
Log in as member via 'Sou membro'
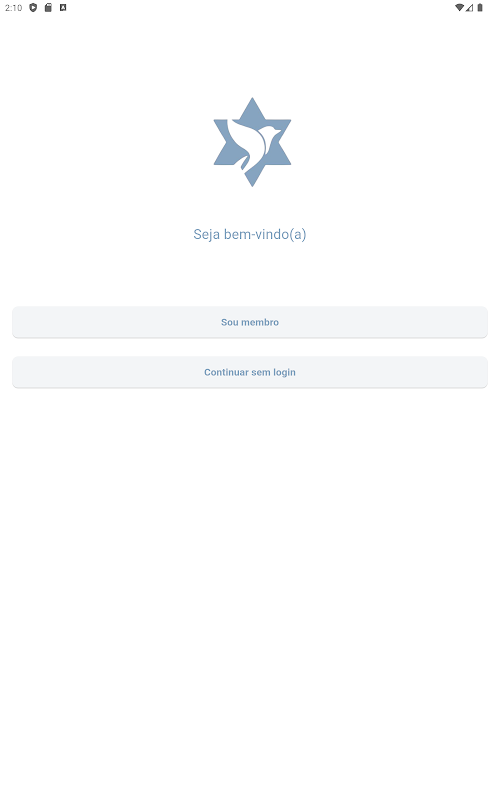[250, 322]
